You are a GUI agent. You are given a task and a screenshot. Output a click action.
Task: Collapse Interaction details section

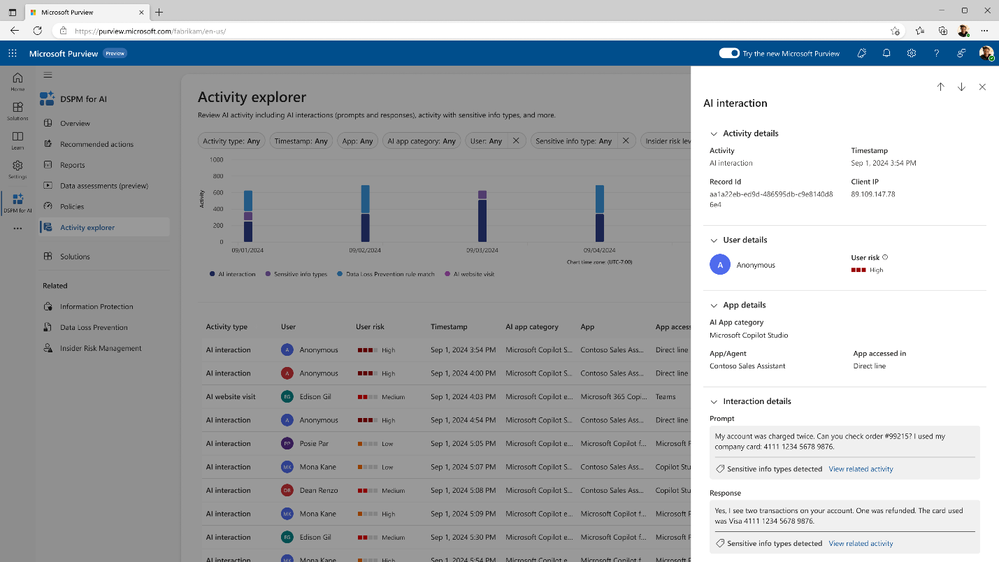[714, 401]
